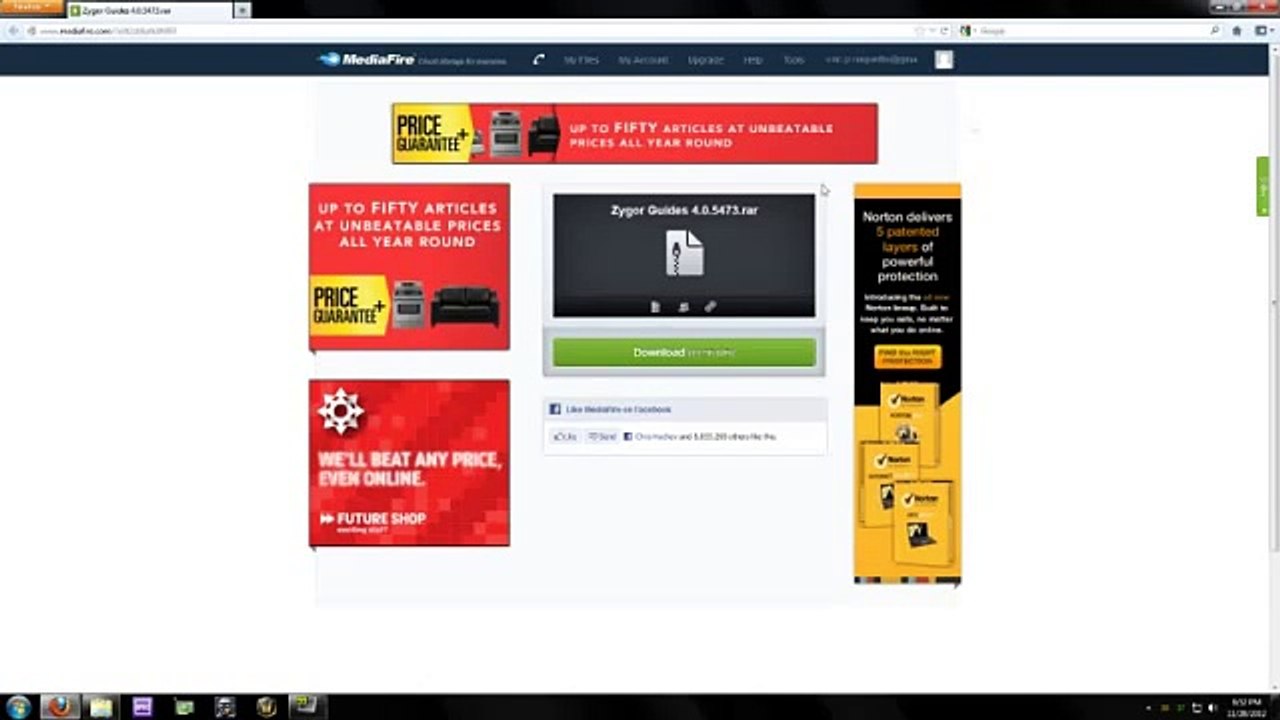Screen dimensions: 1280x720
Task: Click the Firefox icon in the taskbar
Action: [60, 707]
